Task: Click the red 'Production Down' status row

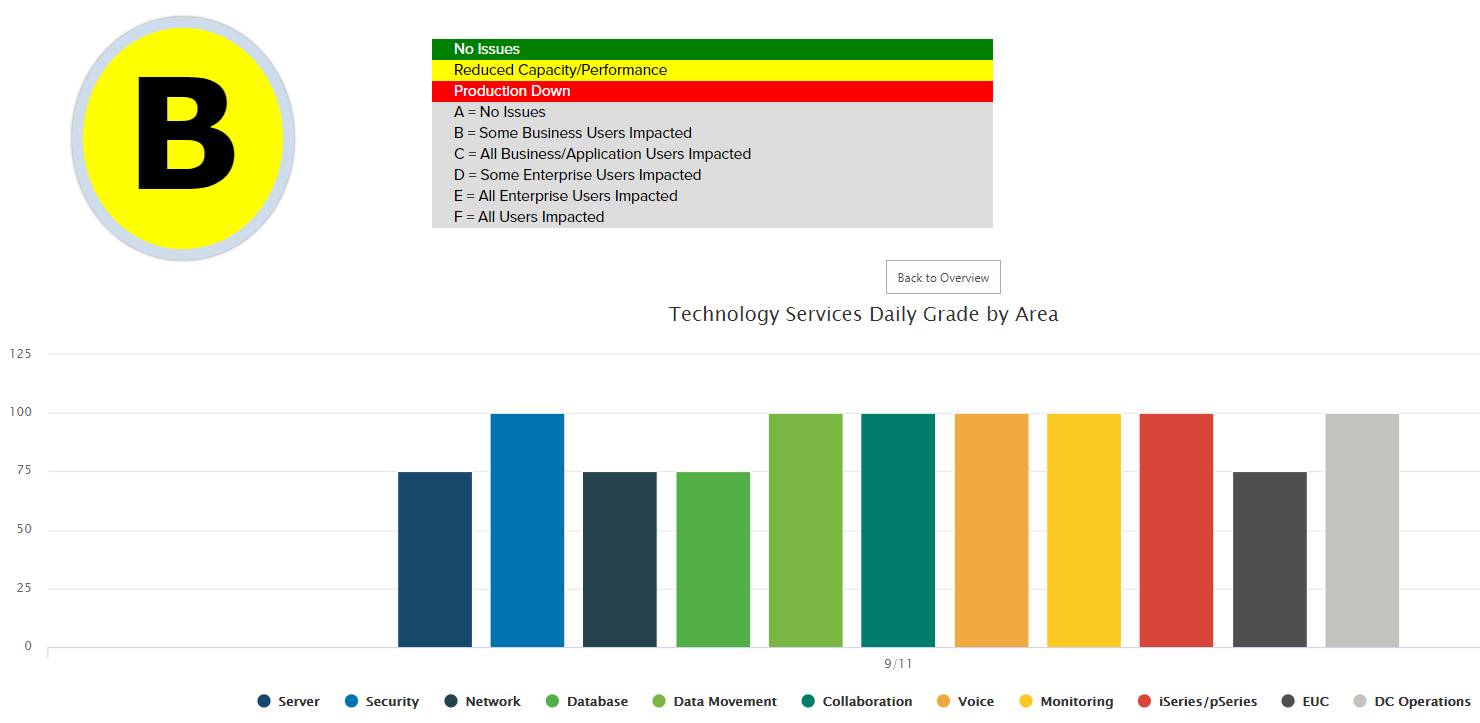Action: coord(712,90)
